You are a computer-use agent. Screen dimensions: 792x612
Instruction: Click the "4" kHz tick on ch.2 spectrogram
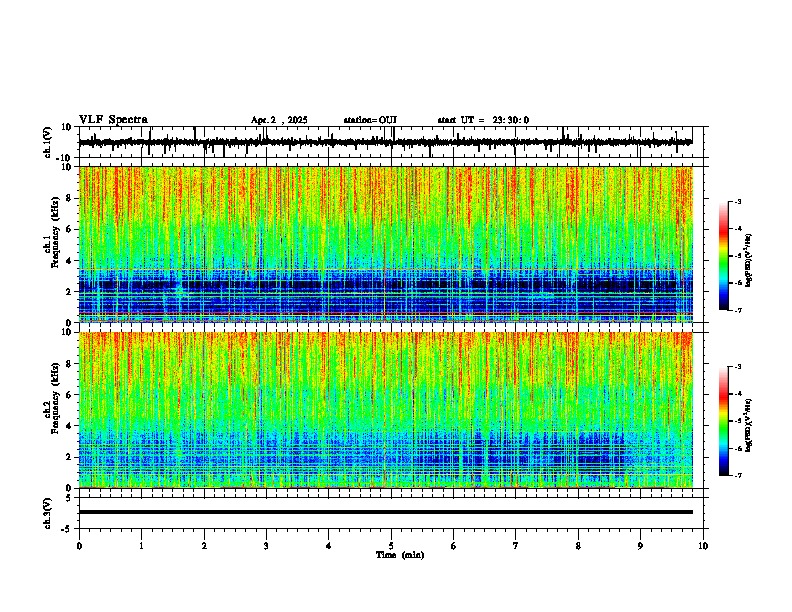pyautogui.click(x=70, y=426)
